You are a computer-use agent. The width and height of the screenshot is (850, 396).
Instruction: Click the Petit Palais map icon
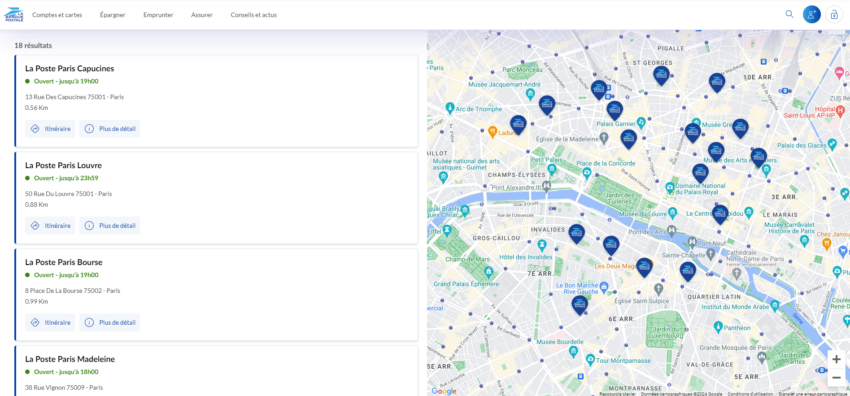click(552, 169)
